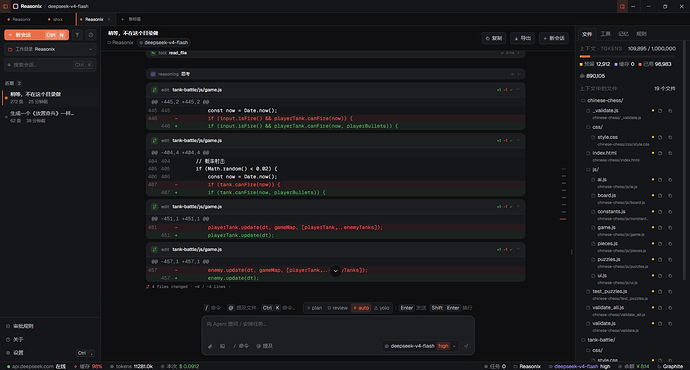Click the scroll-to-bottom arrow in the chat
The image size is (690, 370).
[335, 271]
